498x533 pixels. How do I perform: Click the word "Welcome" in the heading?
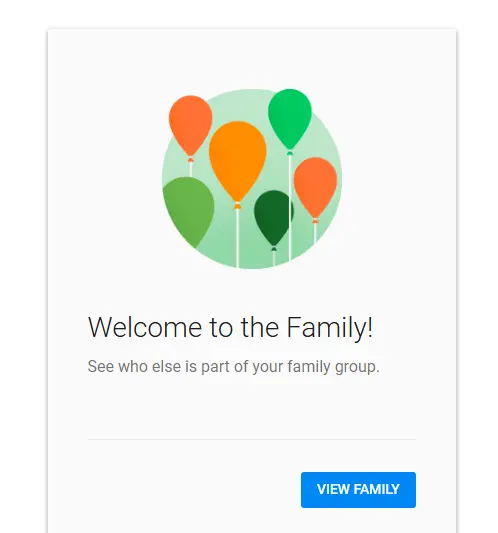pyautogui.click(x=145, y=327)
